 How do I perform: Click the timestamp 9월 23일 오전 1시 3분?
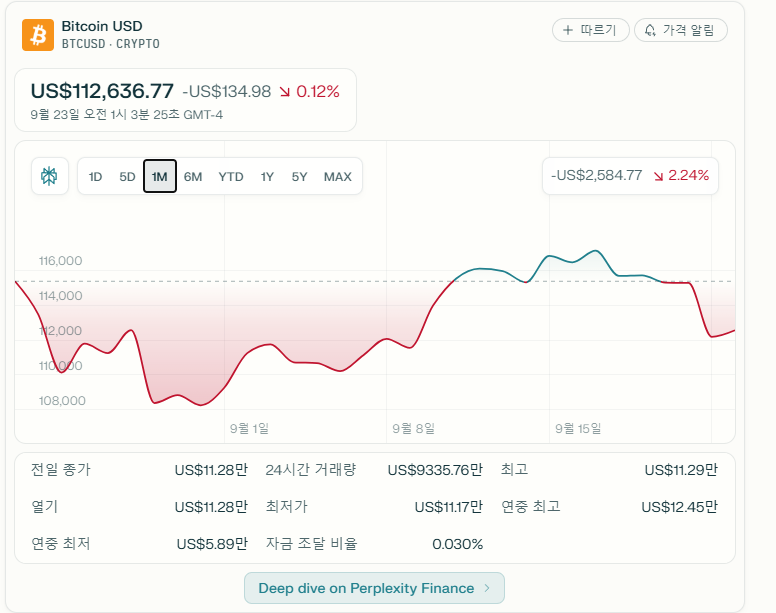[x=127, y=115]
